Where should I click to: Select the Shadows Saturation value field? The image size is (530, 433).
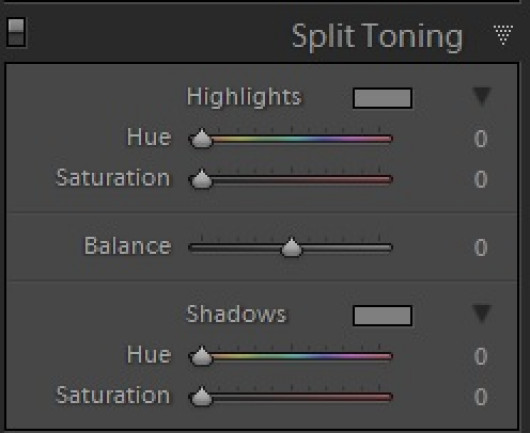point(480,396)
